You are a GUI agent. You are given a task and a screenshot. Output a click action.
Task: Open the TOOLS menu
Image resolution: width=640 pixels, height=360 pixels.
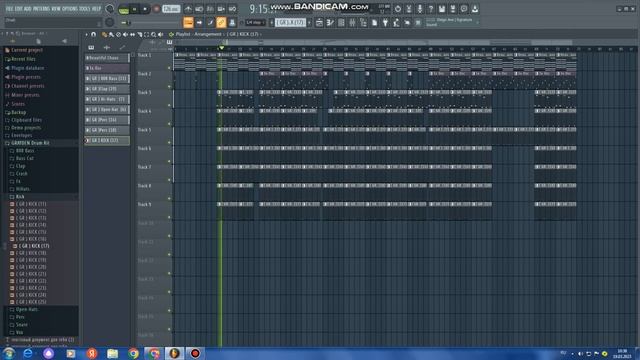86,9
